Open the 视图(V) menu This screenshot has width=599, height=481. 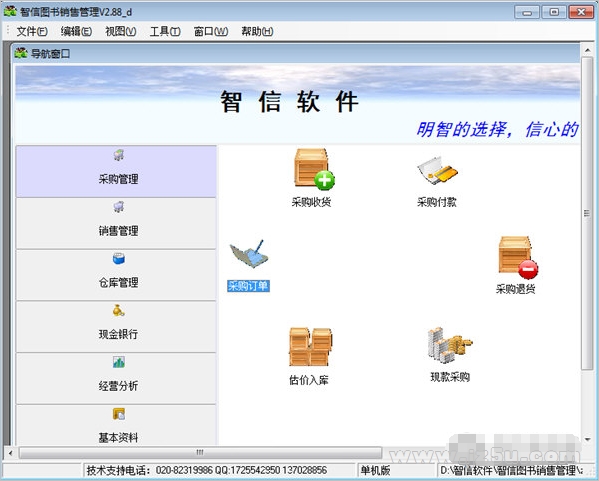pyautogui.click(x=121, y=31)
